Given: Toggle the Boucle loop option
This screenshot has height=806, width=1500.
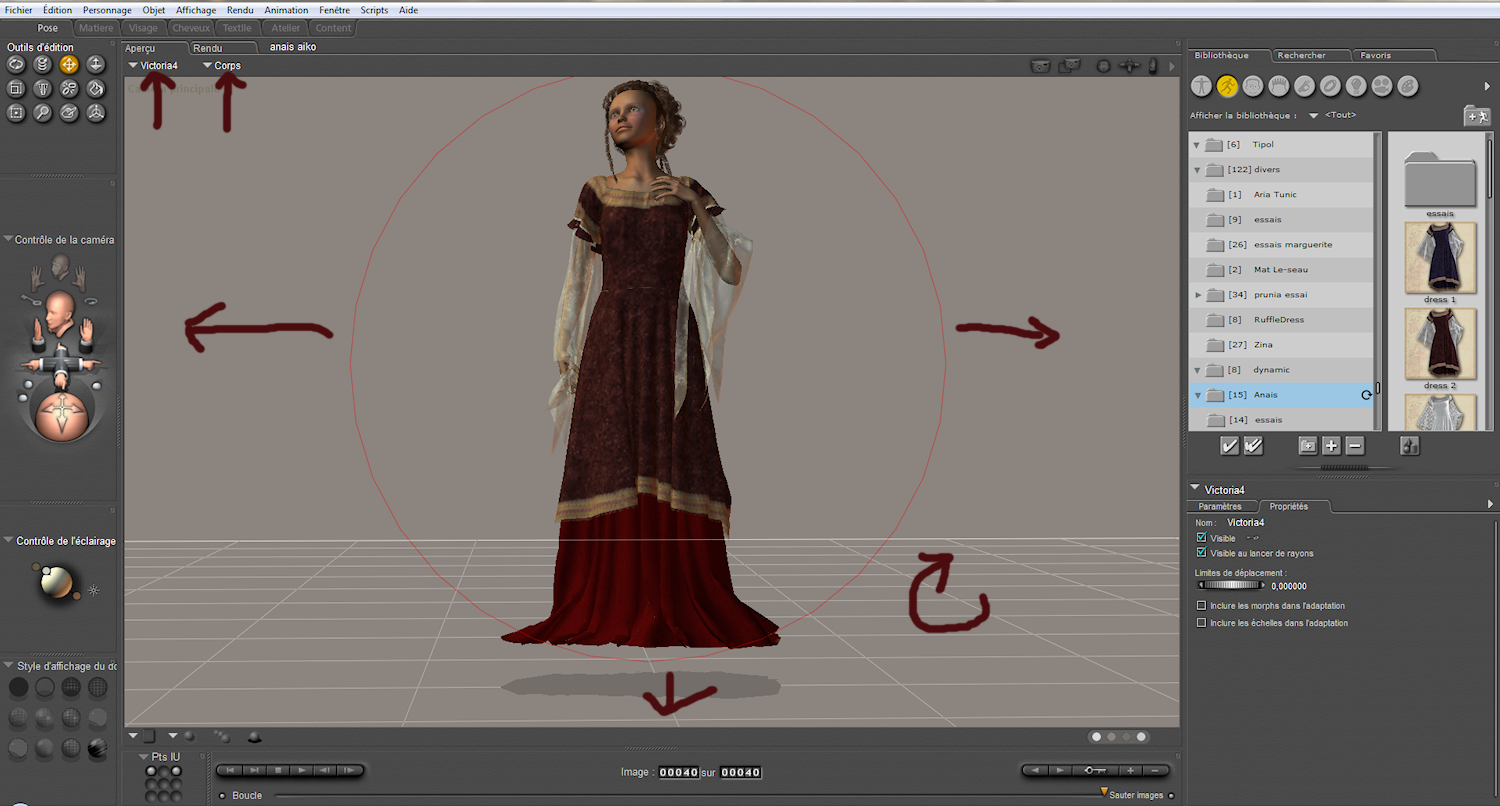Looking at the screenshot, I should (x=222, y=796).
